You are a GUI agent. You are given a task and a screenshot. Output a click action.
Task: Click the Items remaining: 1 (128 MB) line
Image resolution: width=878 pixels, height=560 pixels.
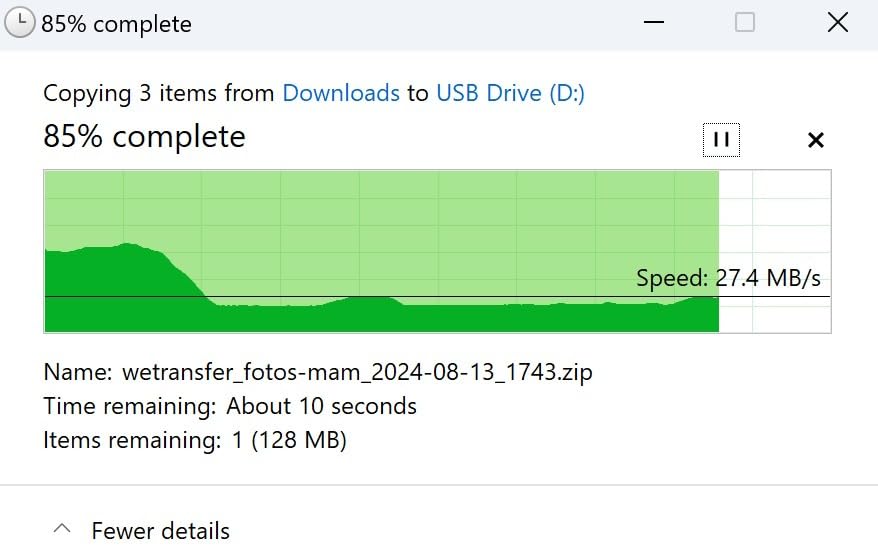[x=195, y=439]
